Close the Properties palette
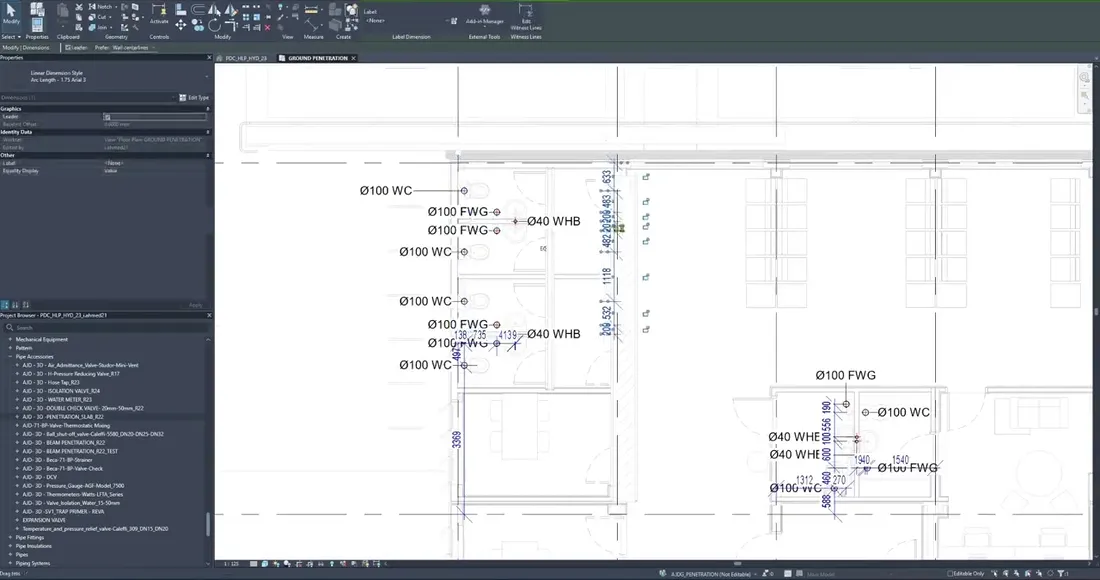This screenshot has height=580, width=1100. click(209, 58)
